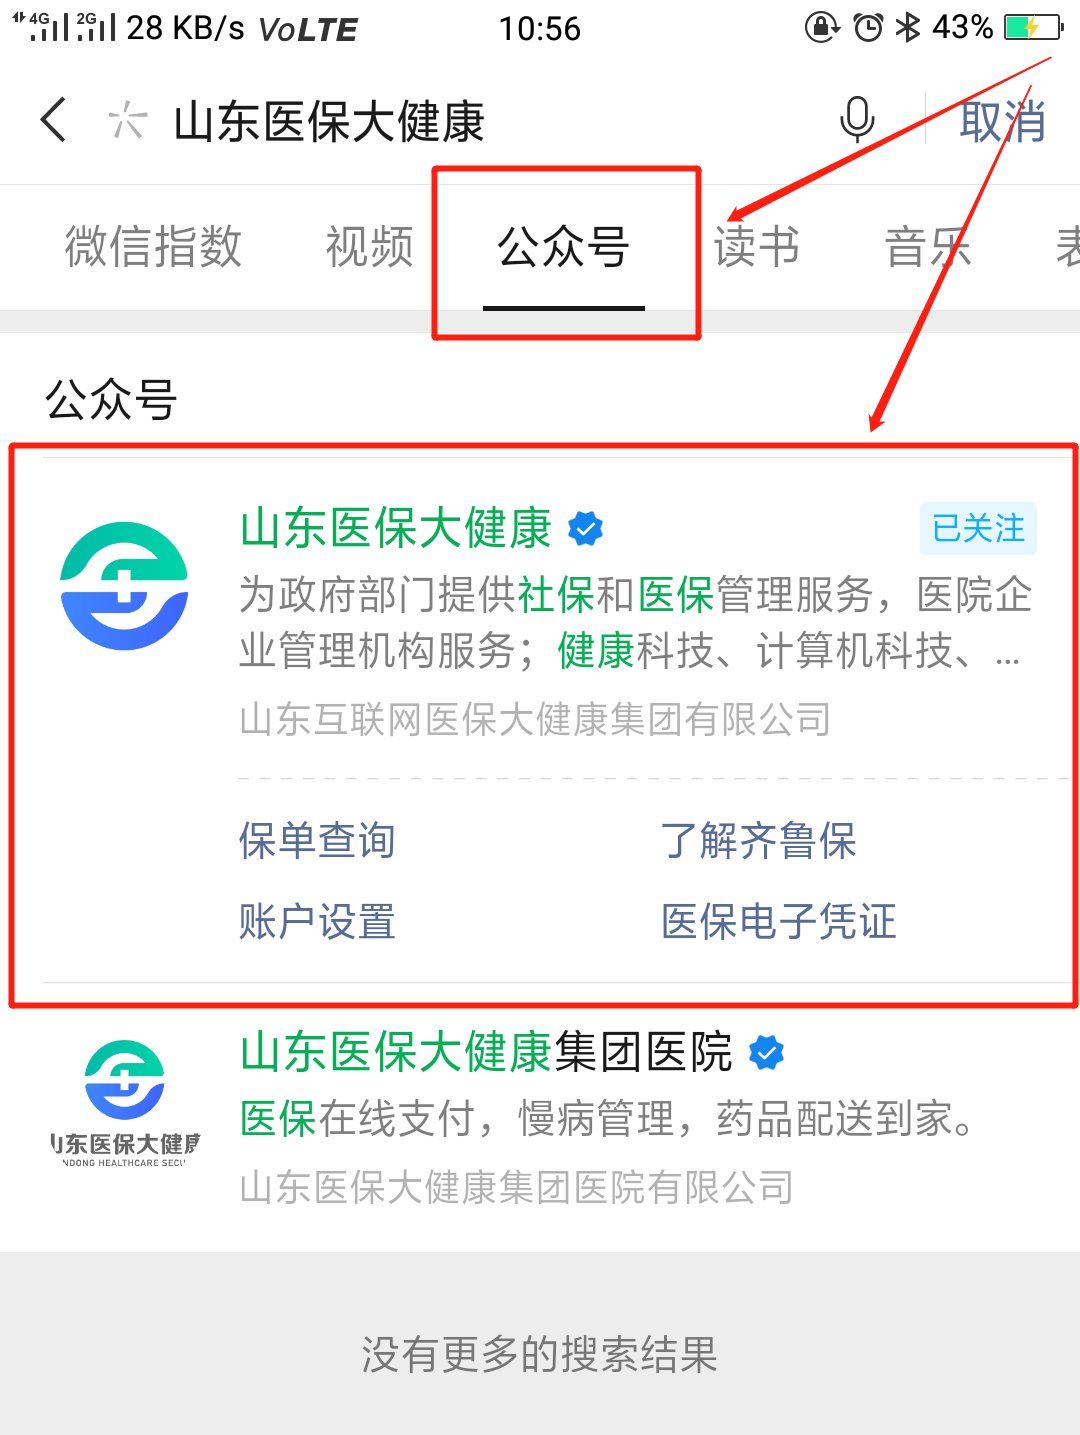Open 山东医保大健康 account logo
This screenshot has width=1080, height=1435.
(124, 586)
